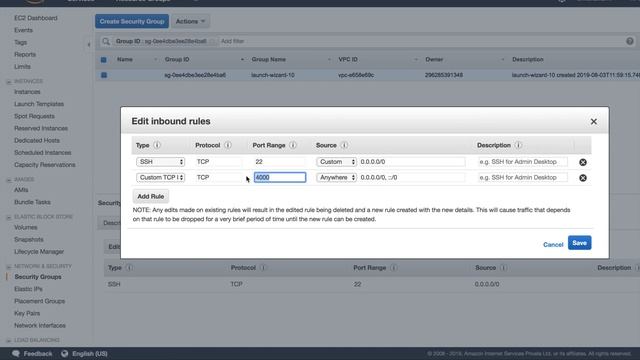Click the Type column info icon

(x=157, y=145)
